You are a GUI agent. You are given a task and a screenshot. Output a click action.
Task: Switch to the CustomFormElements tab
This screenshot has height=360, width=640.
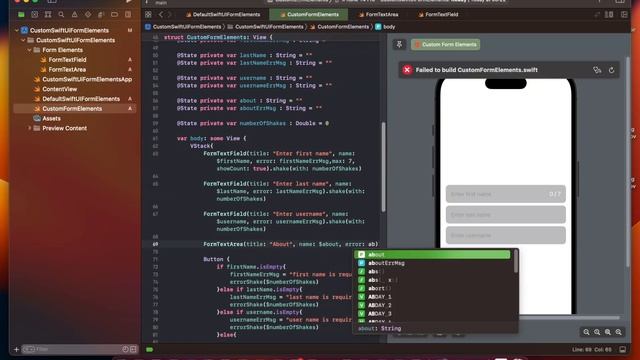[309, 15]
